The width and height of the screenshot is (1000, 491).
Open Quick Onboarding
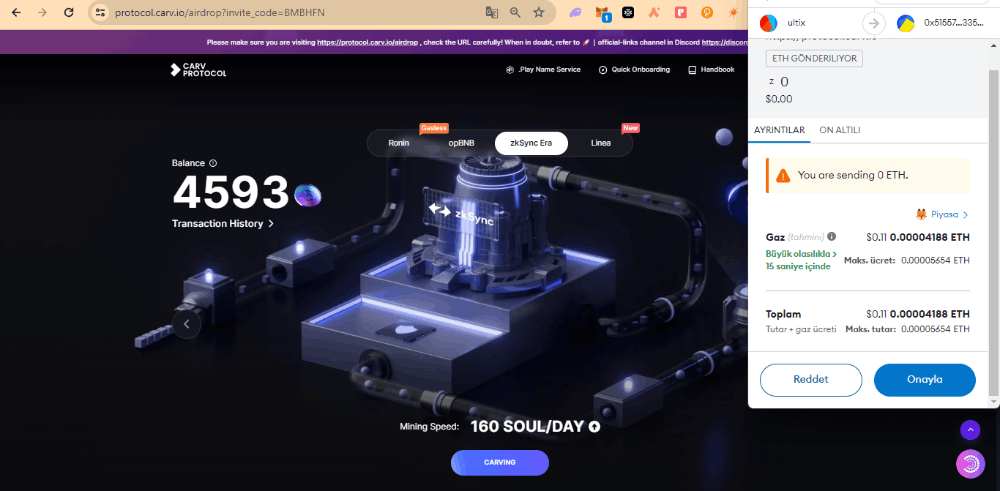click(635, 70)
